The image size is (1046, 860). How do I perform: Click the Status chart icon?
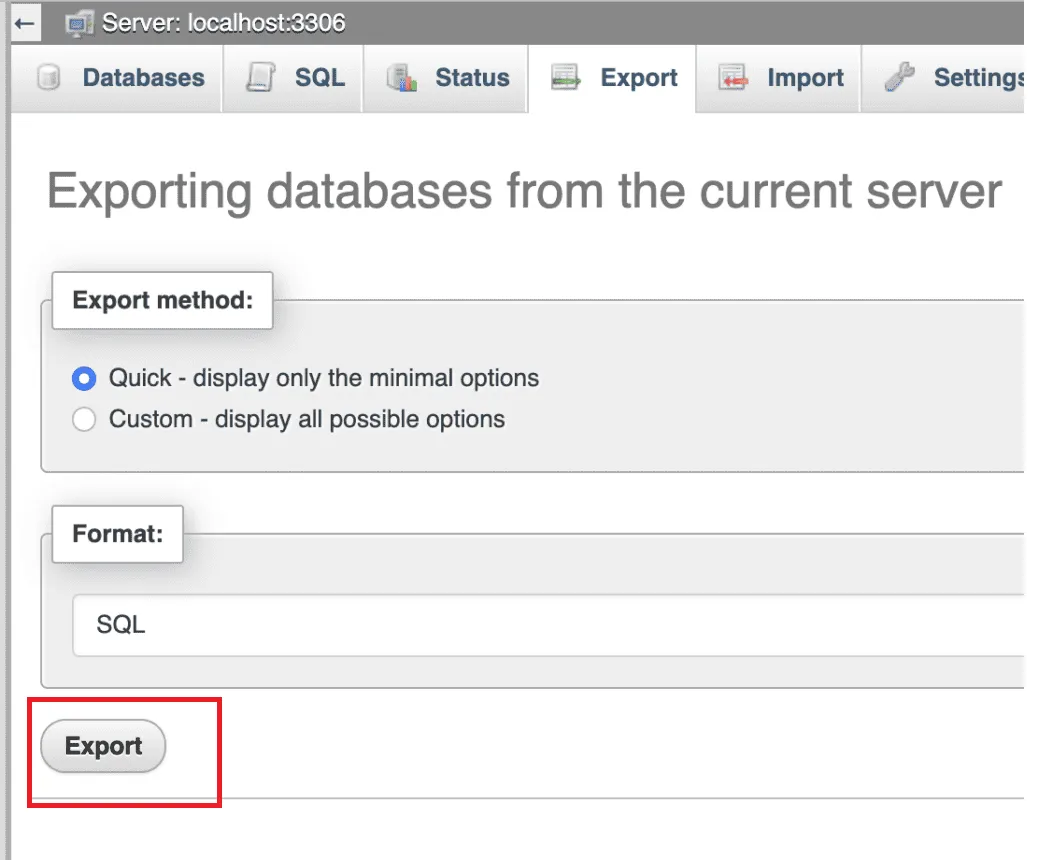[x=402, y=77]
